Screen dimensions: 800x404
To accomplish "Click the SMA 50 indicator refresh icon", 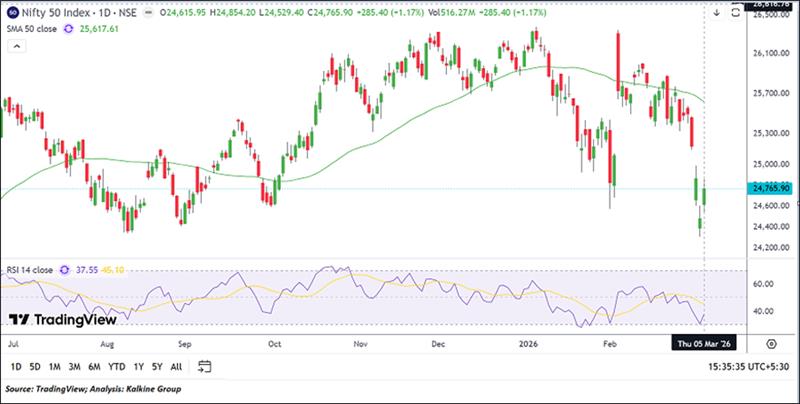I will click(x=68, y=30).
